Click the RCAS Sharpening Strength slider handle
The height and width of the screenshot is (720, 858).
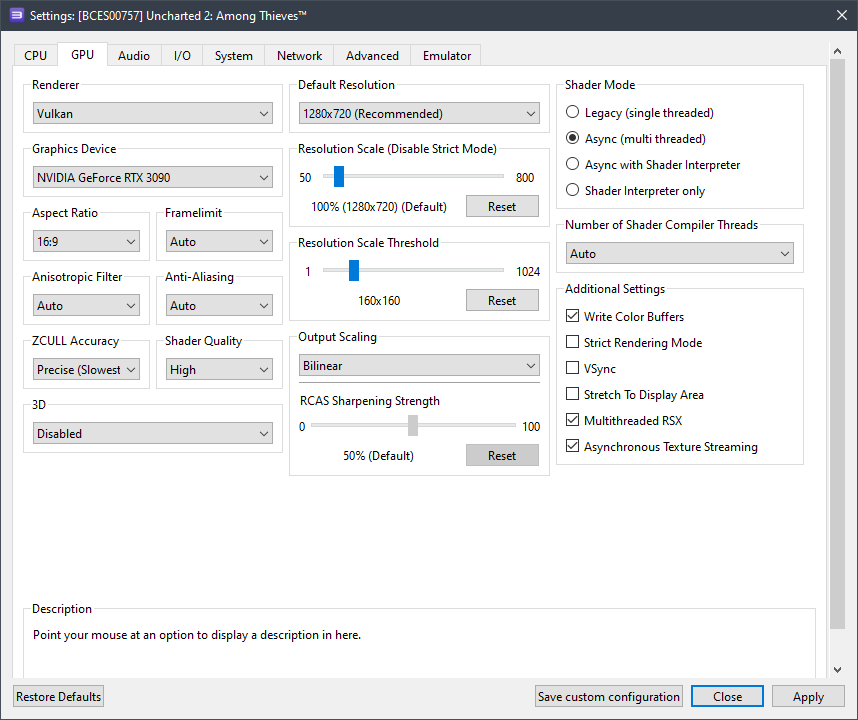pyautogui.click(x=413, y=426)
